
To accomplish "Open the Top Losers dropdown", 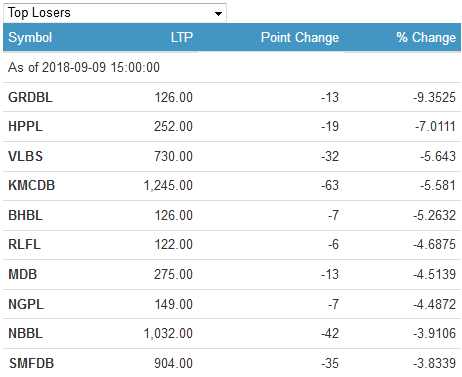I will pos(115,13).
